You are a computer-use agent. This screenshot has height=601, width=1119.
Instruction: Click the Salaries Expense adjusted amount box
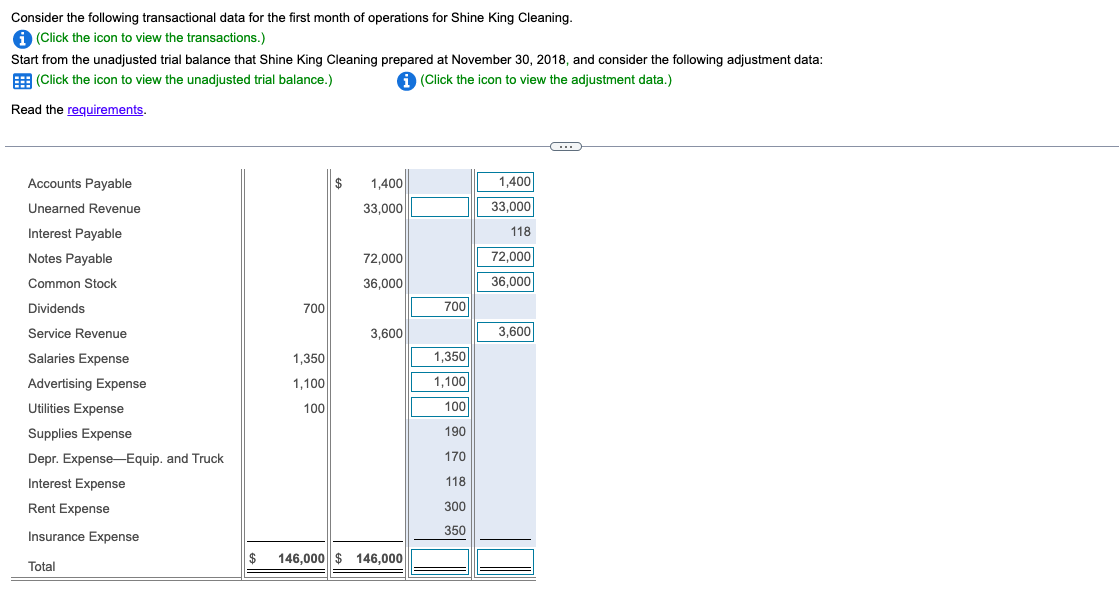tap(440, 356)
